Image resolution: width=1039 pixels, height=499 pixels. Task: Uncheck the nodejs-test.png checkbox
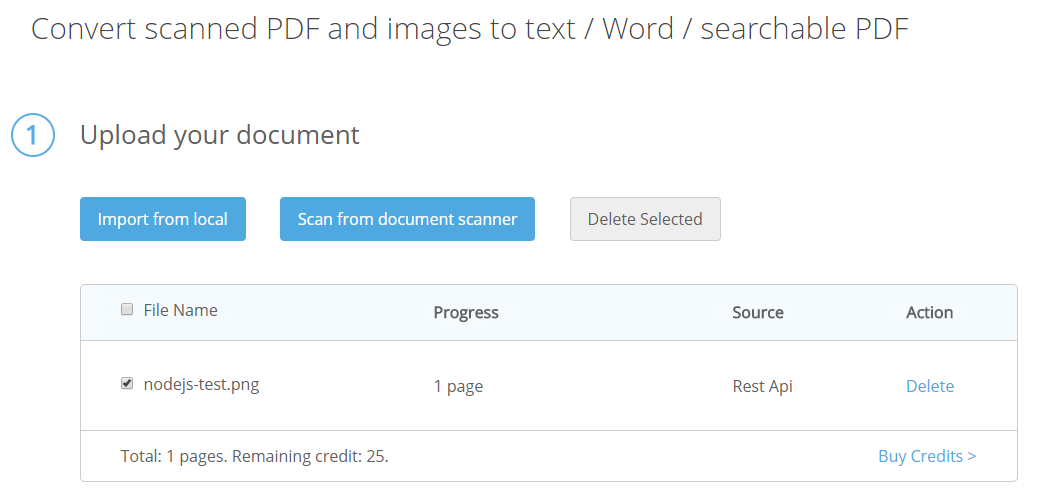tap(127, 383)
